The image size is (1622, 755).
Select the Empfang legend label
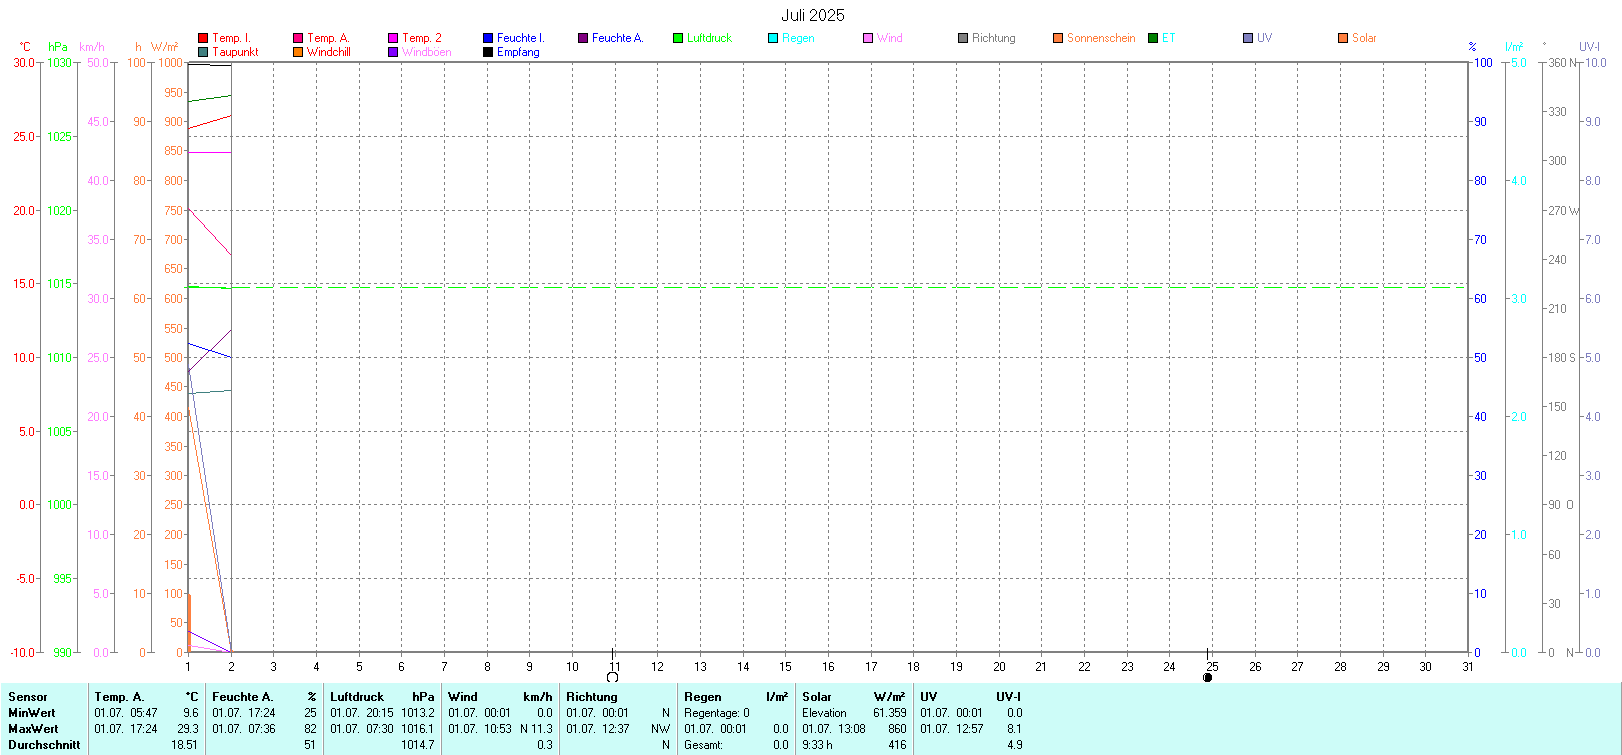coord(518,52)
